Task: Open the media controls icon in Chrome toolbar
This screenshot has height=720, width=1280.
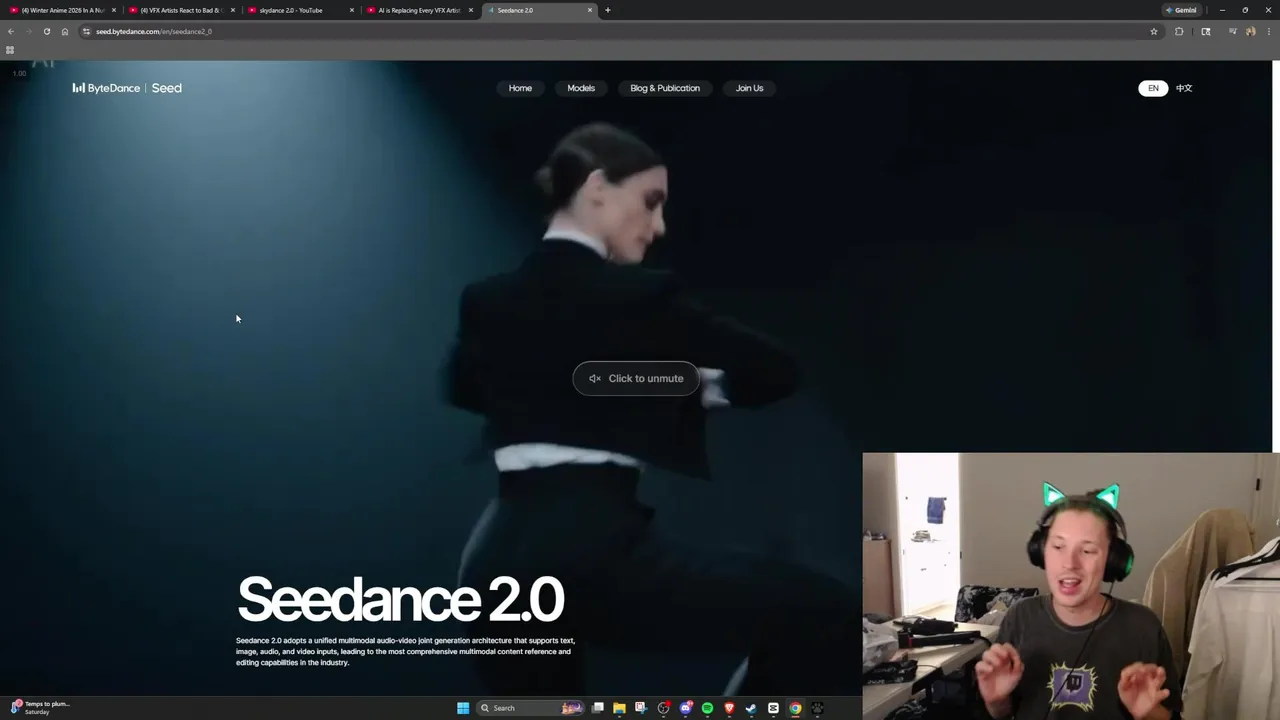Action: [1233, 31]
